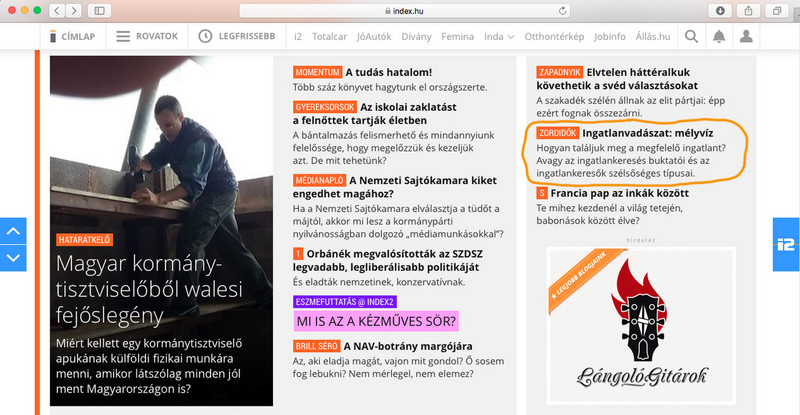
Task: Open notifications with the bell icon
Action: point(719,36)
